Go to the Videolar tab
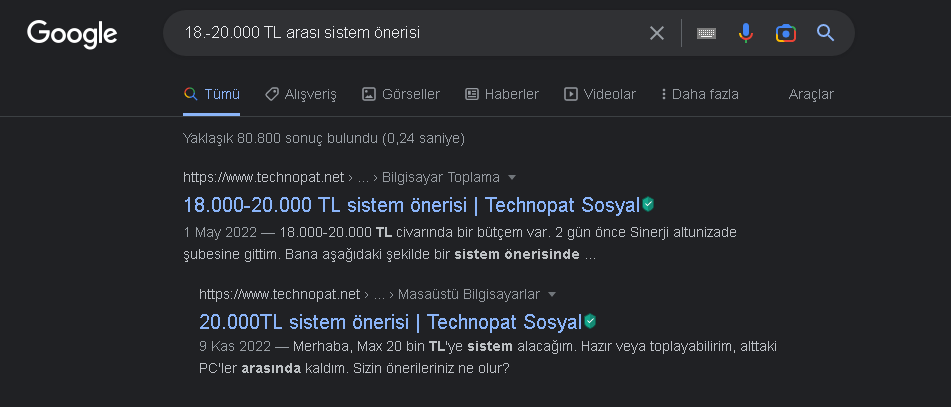The image size is (951, 407). [x=600, y=94]
